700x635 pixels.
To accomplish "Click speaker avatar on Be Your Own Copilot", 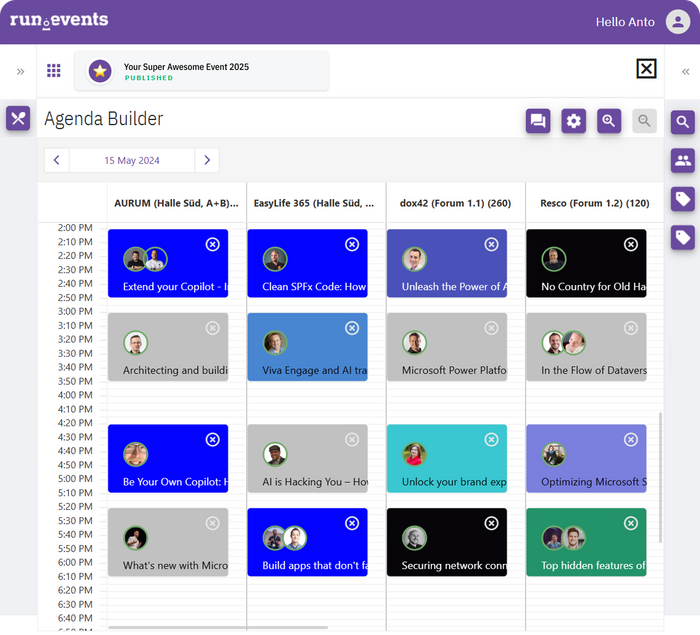I will [x=135, y=454].
